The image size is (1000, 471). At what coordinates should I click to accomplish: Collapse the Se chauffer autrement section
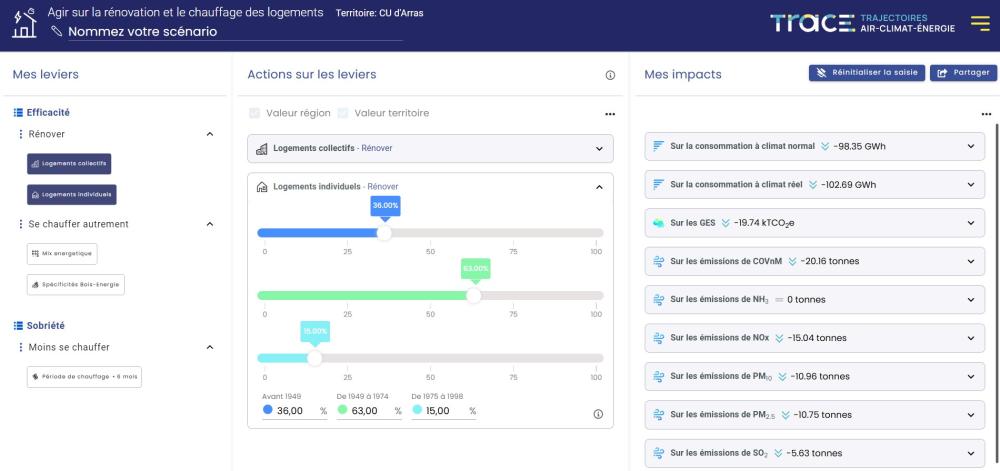coord(209,224)
